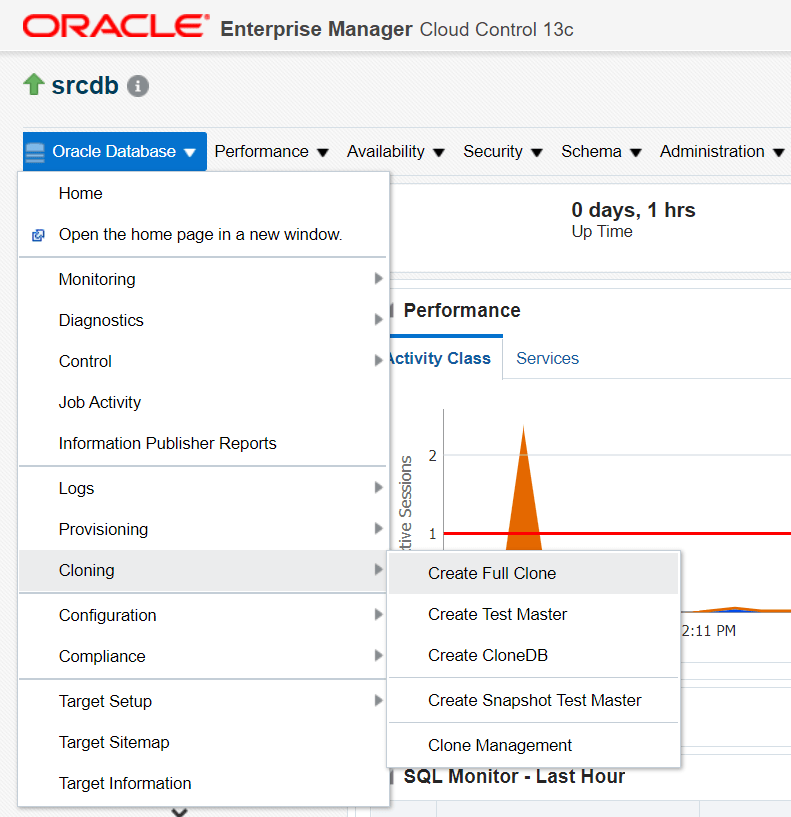
Task: Choose Create Snapshot Test Master
Action: tap(534, 700)
